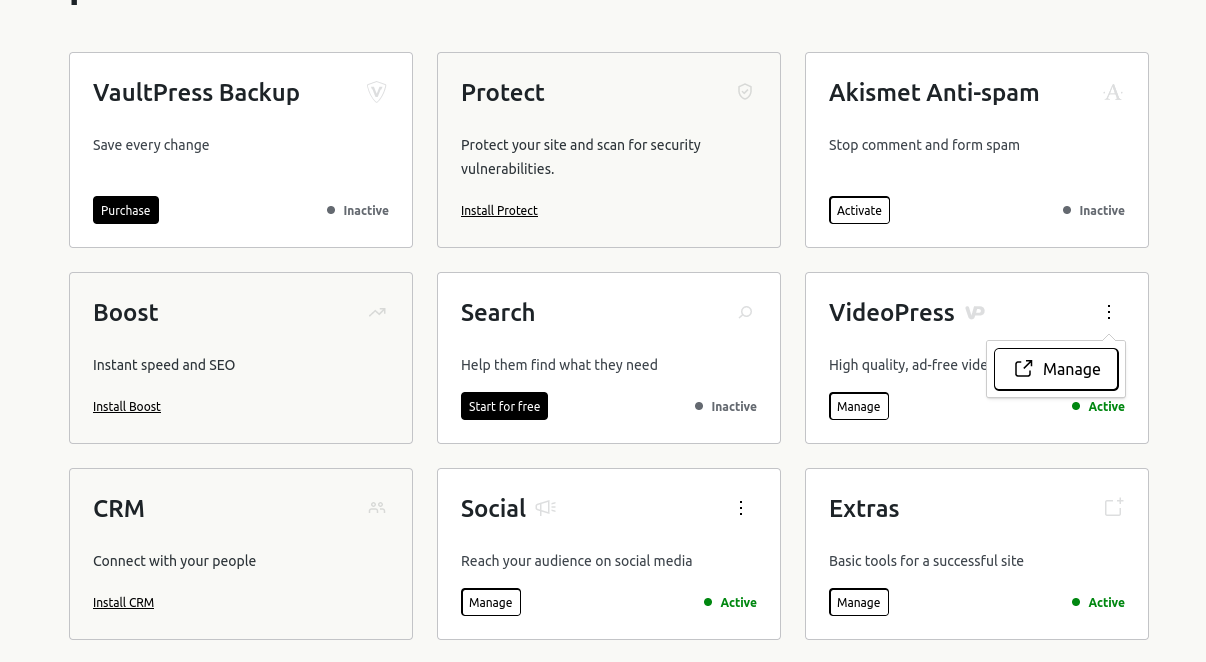The height and width of the screenshot is (662, 1206).
Task: Click Inactive status on Search card
Action: [726, 406]
